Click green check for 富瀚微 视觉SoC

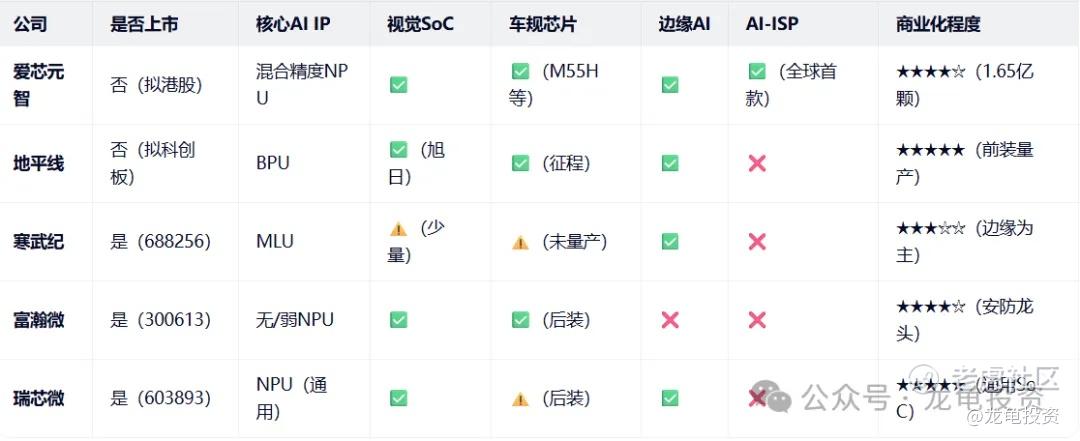tap(398, 320)
